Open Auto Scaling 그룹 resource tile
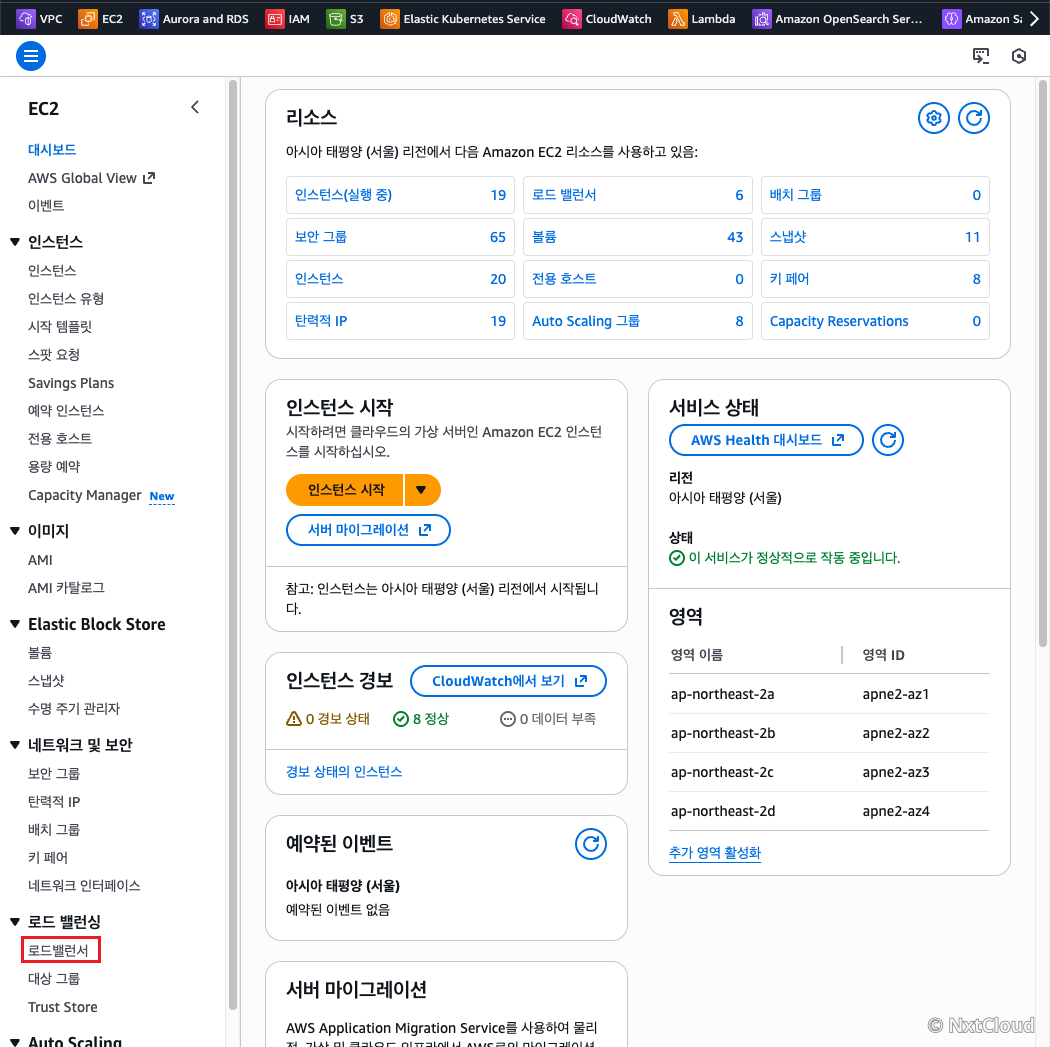This screenshot has width=1050, height=1047. pyautogui.click(x=638, y=321)
